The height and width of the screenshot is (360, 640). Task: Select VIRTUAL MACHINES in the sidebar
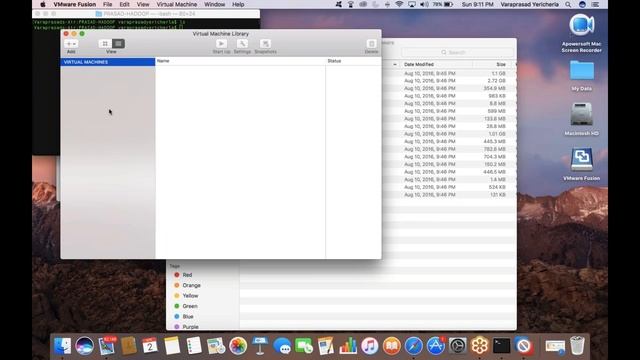[x=108, y=62]
